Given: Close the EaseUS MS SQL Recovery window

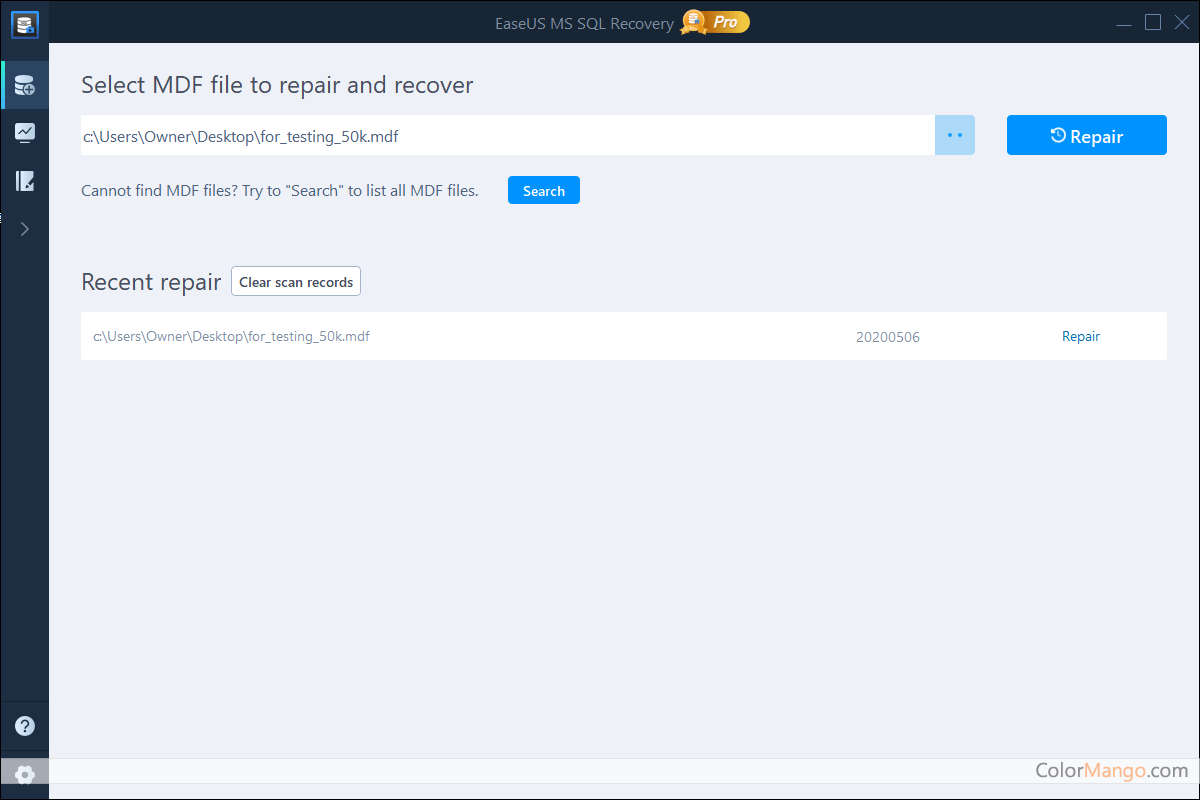Looking at the screenshot, I should 1181,22.
